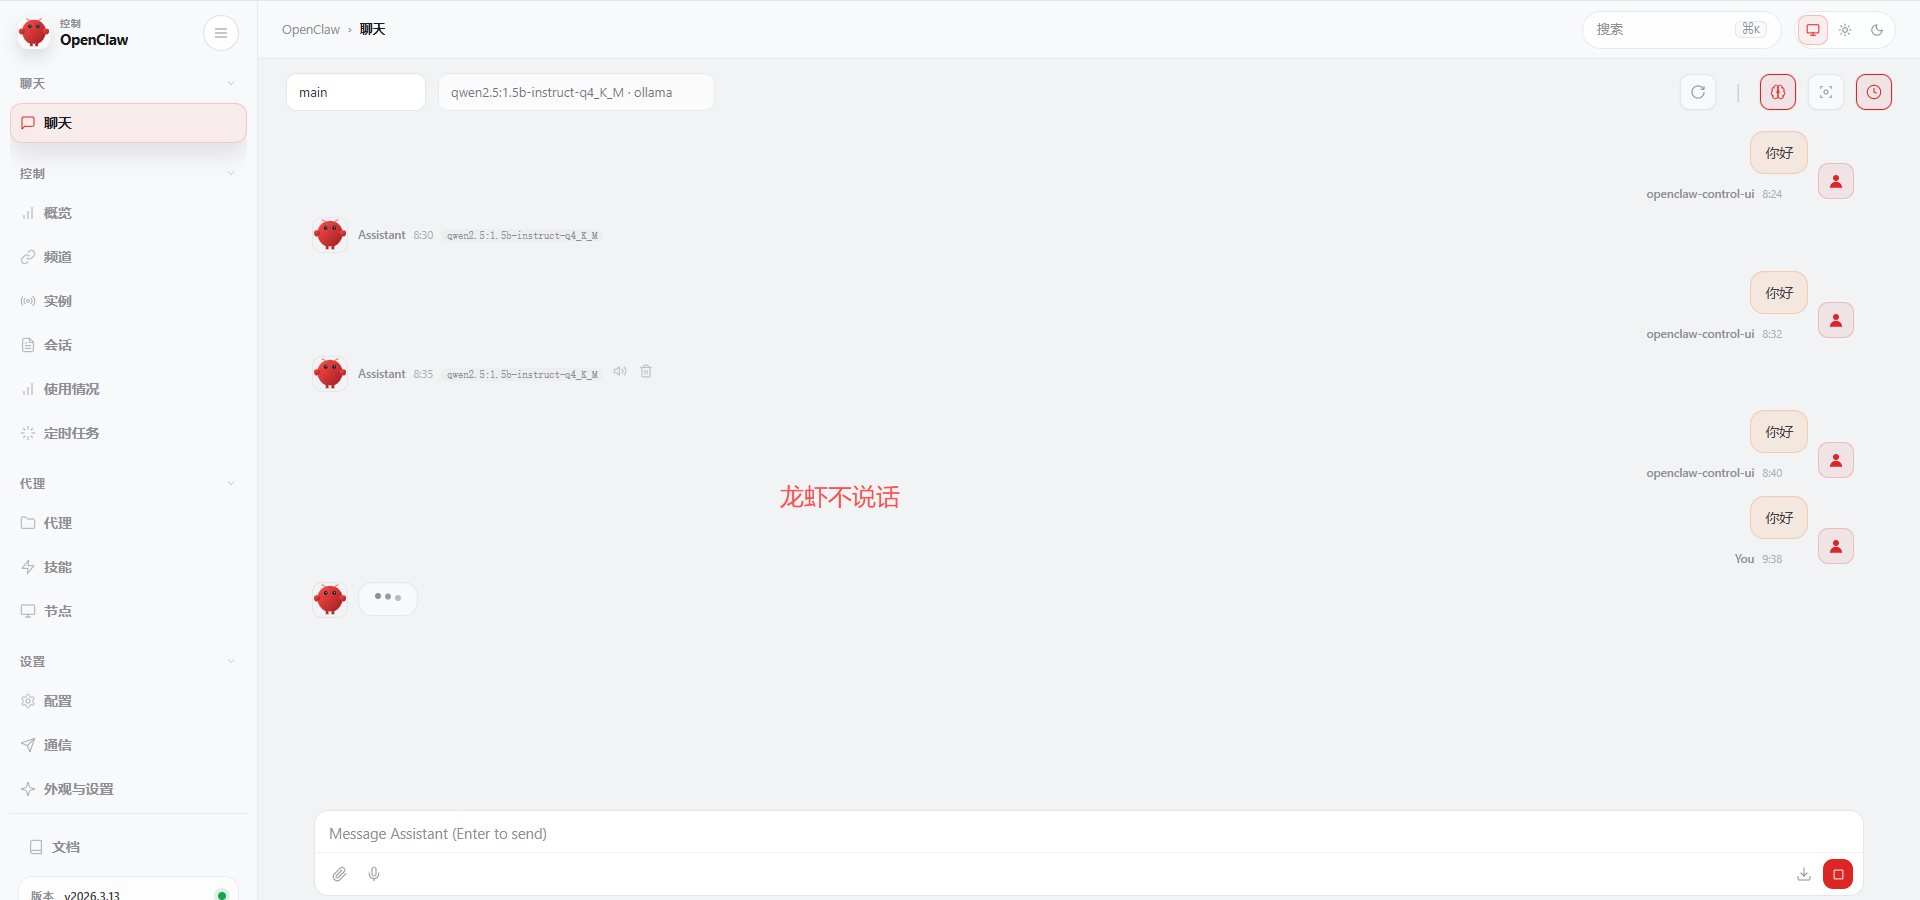Stop generation with red stop button
This screenshot has height=900, width=1920.
[x=1838, y=874]
